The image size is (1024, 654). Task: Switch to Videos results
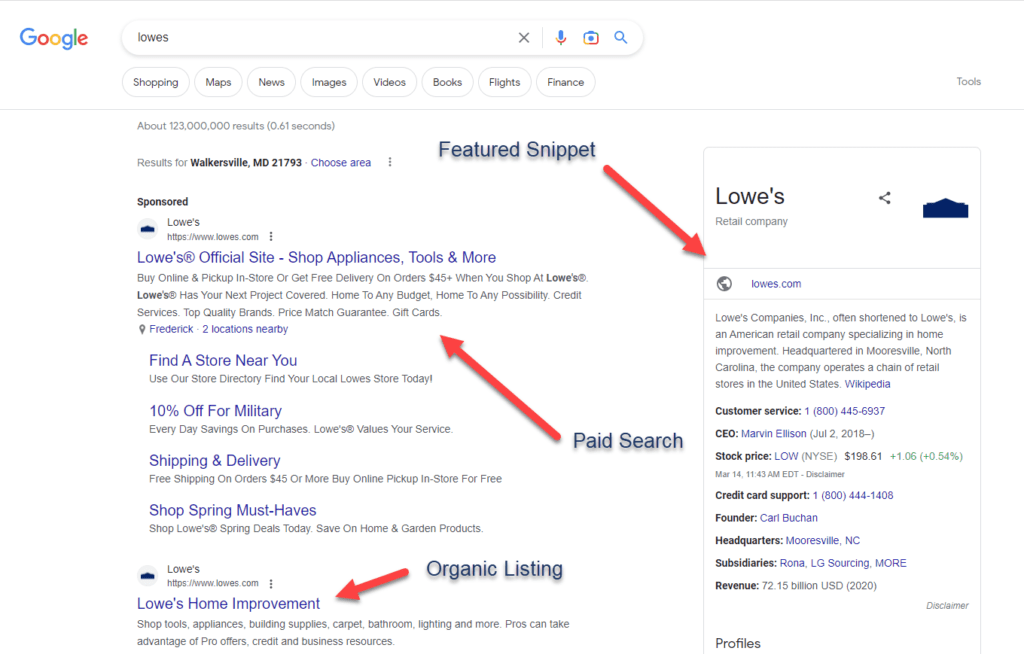coord(389,82)
